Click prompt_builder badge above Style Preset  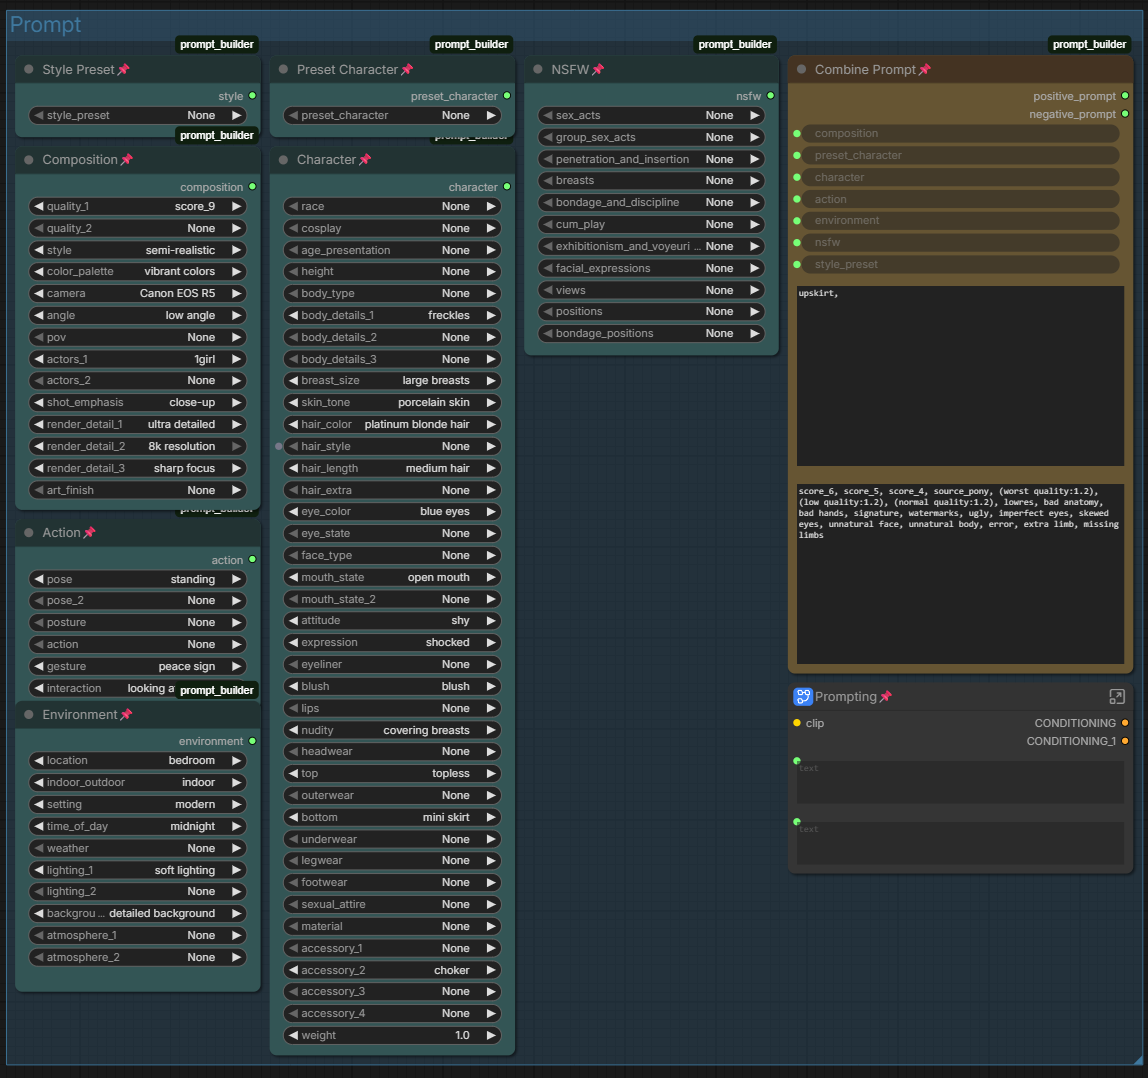click(217, 45)
